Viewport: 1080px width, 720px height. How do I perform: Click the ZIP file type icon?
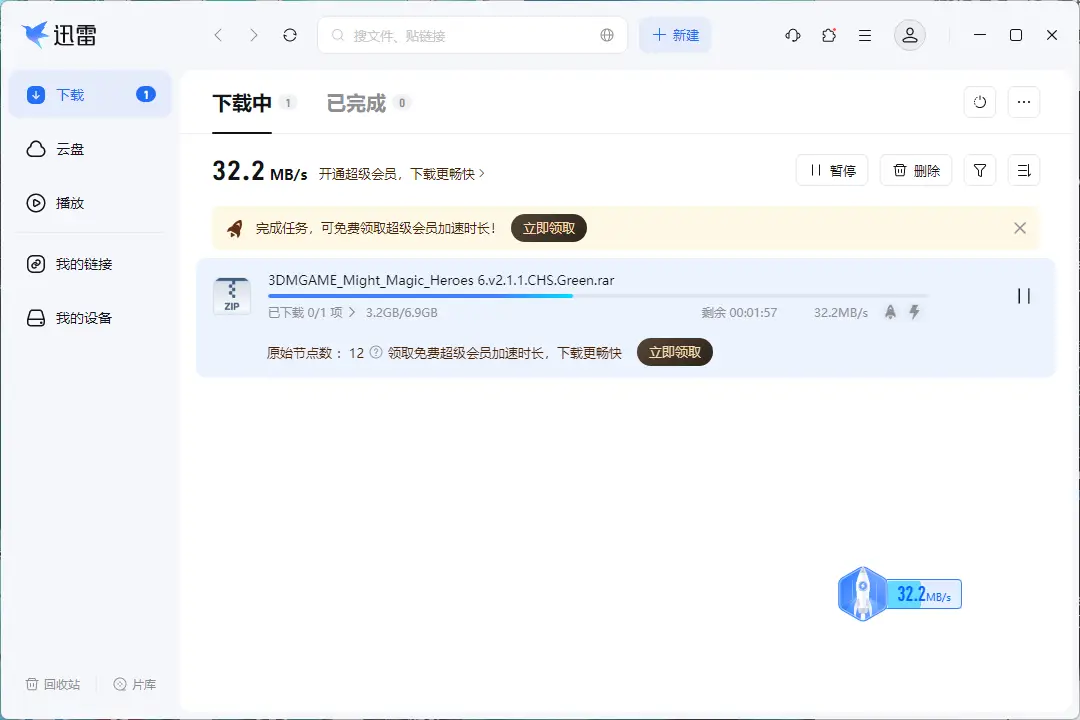(232, 296)
